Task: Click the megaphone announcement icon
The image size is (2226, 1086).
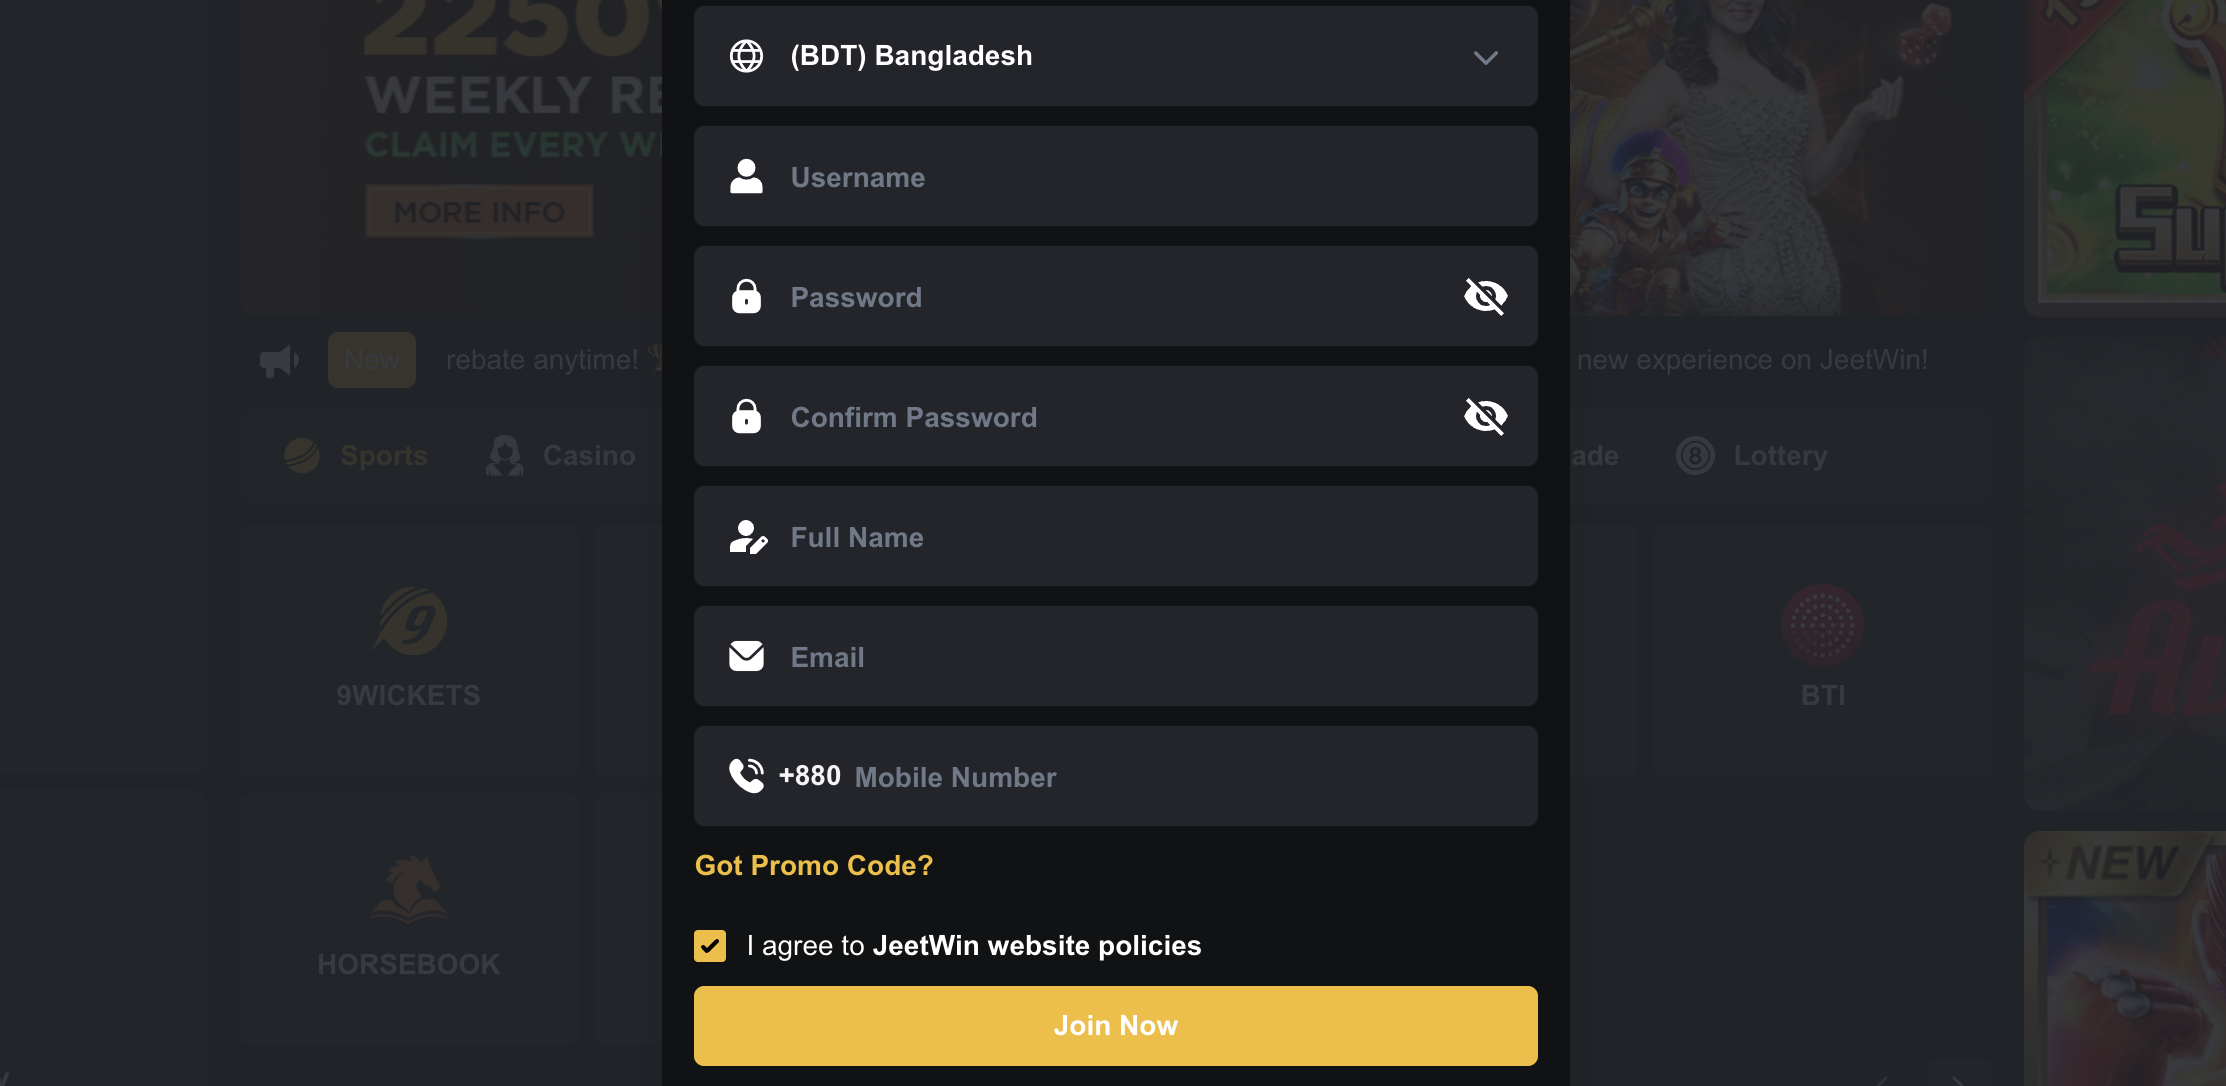Action: [x=279, y=360]
